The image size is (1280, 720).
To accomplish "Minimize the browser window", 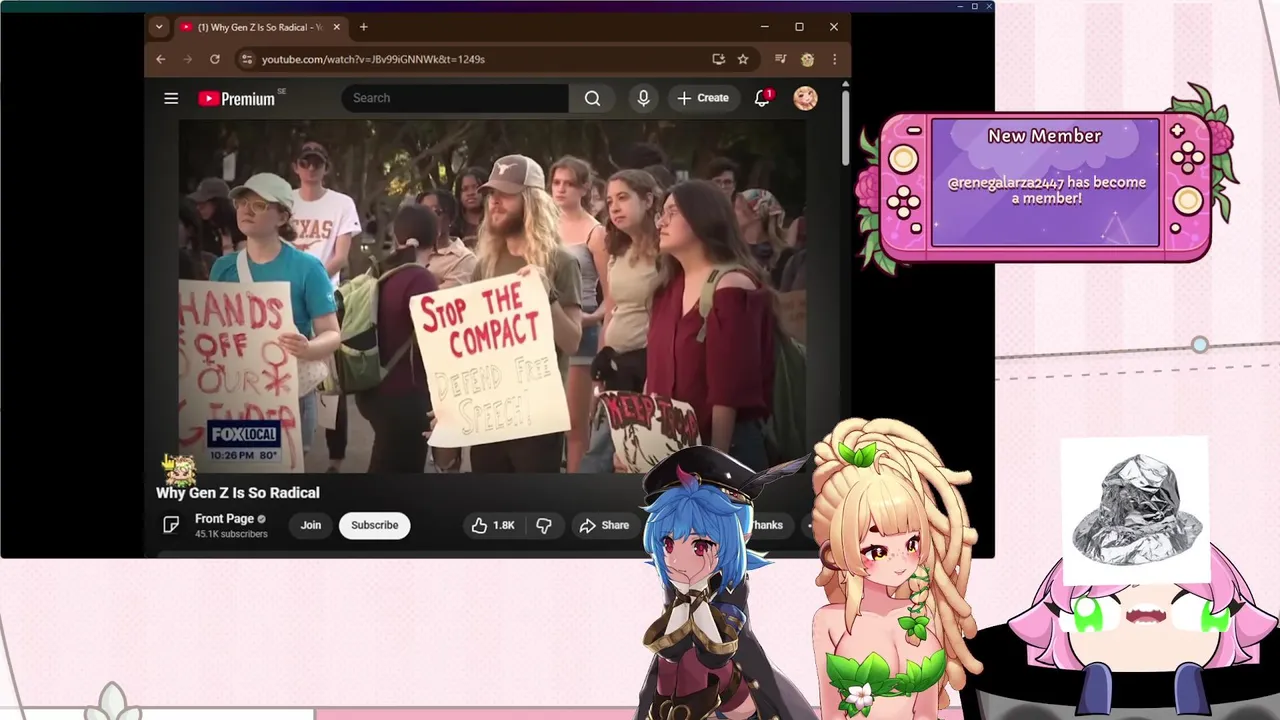I will 764,27.
